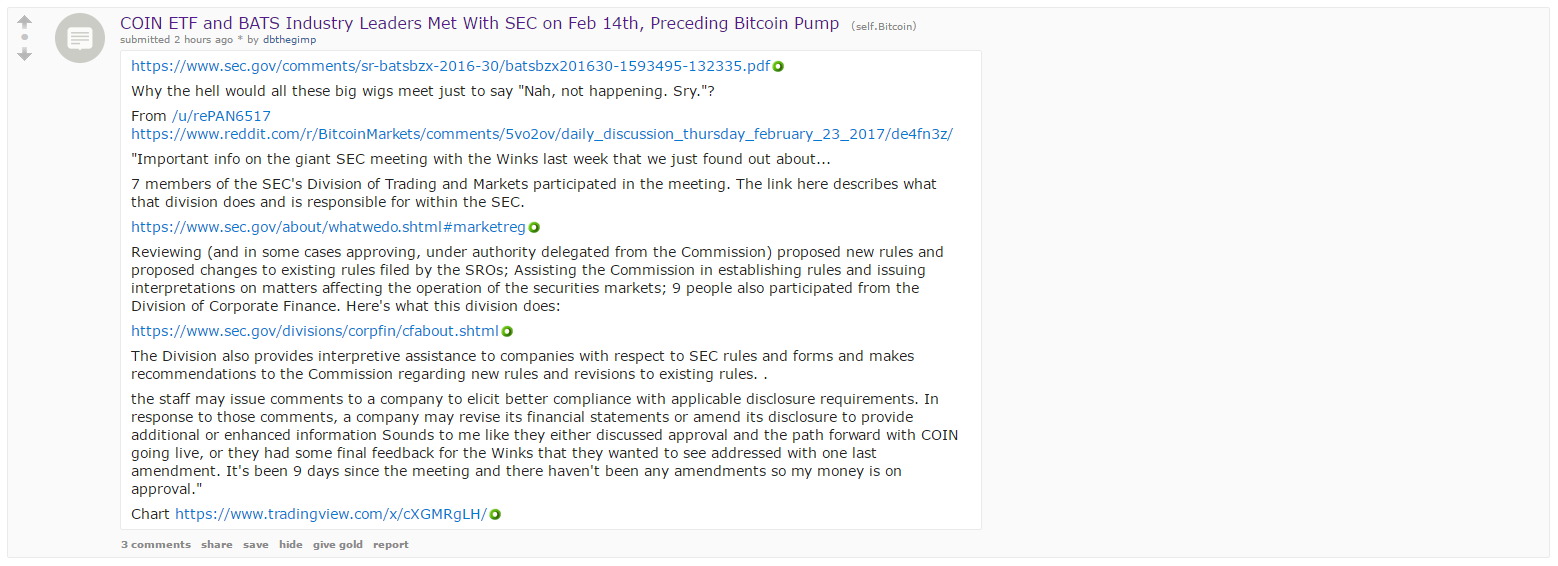Upvote the COIN ETF post
The width and height of the screenshot is (1558, 566).
click(25, 21)
